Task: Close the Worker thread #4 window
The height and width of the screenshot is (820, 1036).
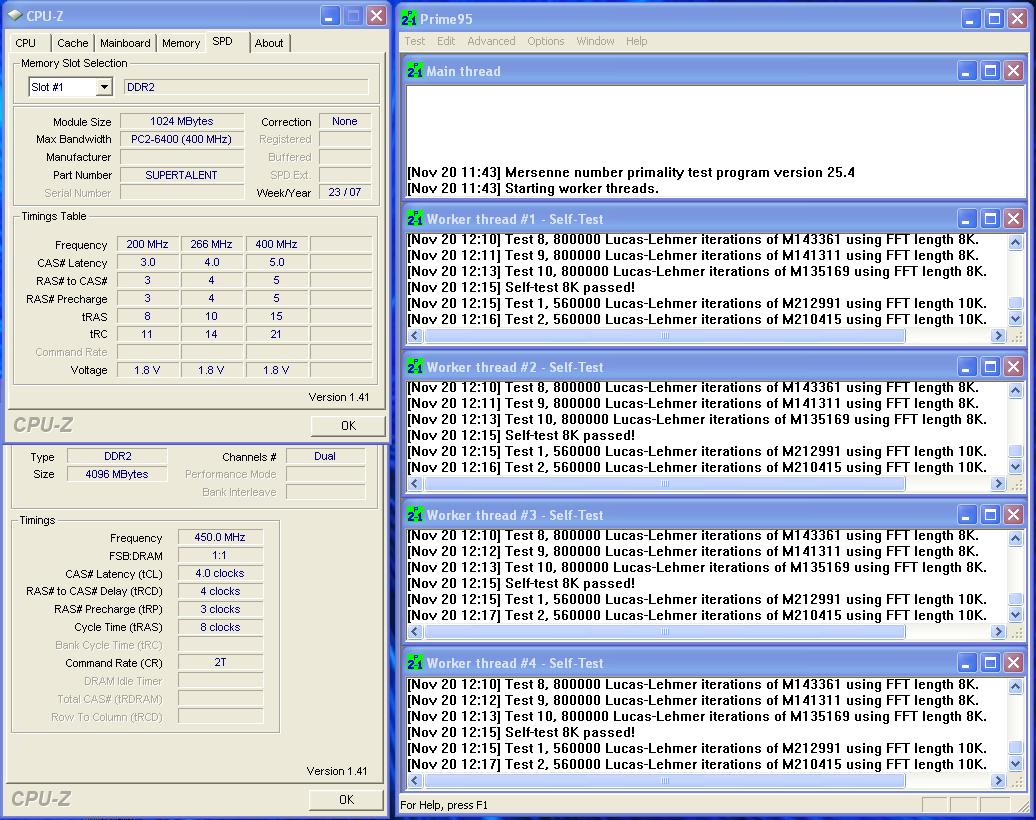Action: 1014,663
